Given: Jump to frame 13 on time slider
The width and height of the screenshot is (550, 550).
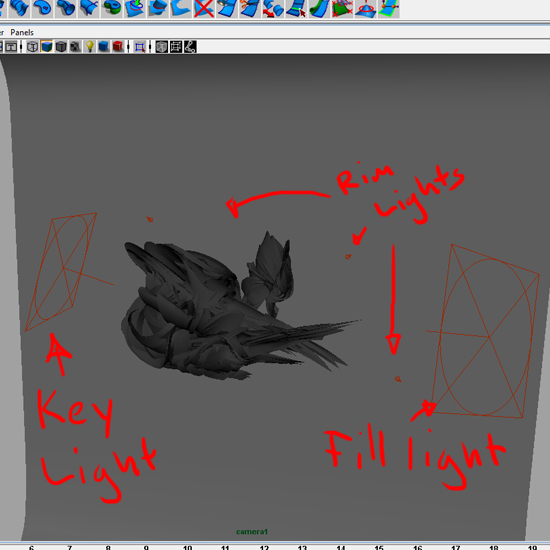Looking at the screenshot, I should pos(302,547).
